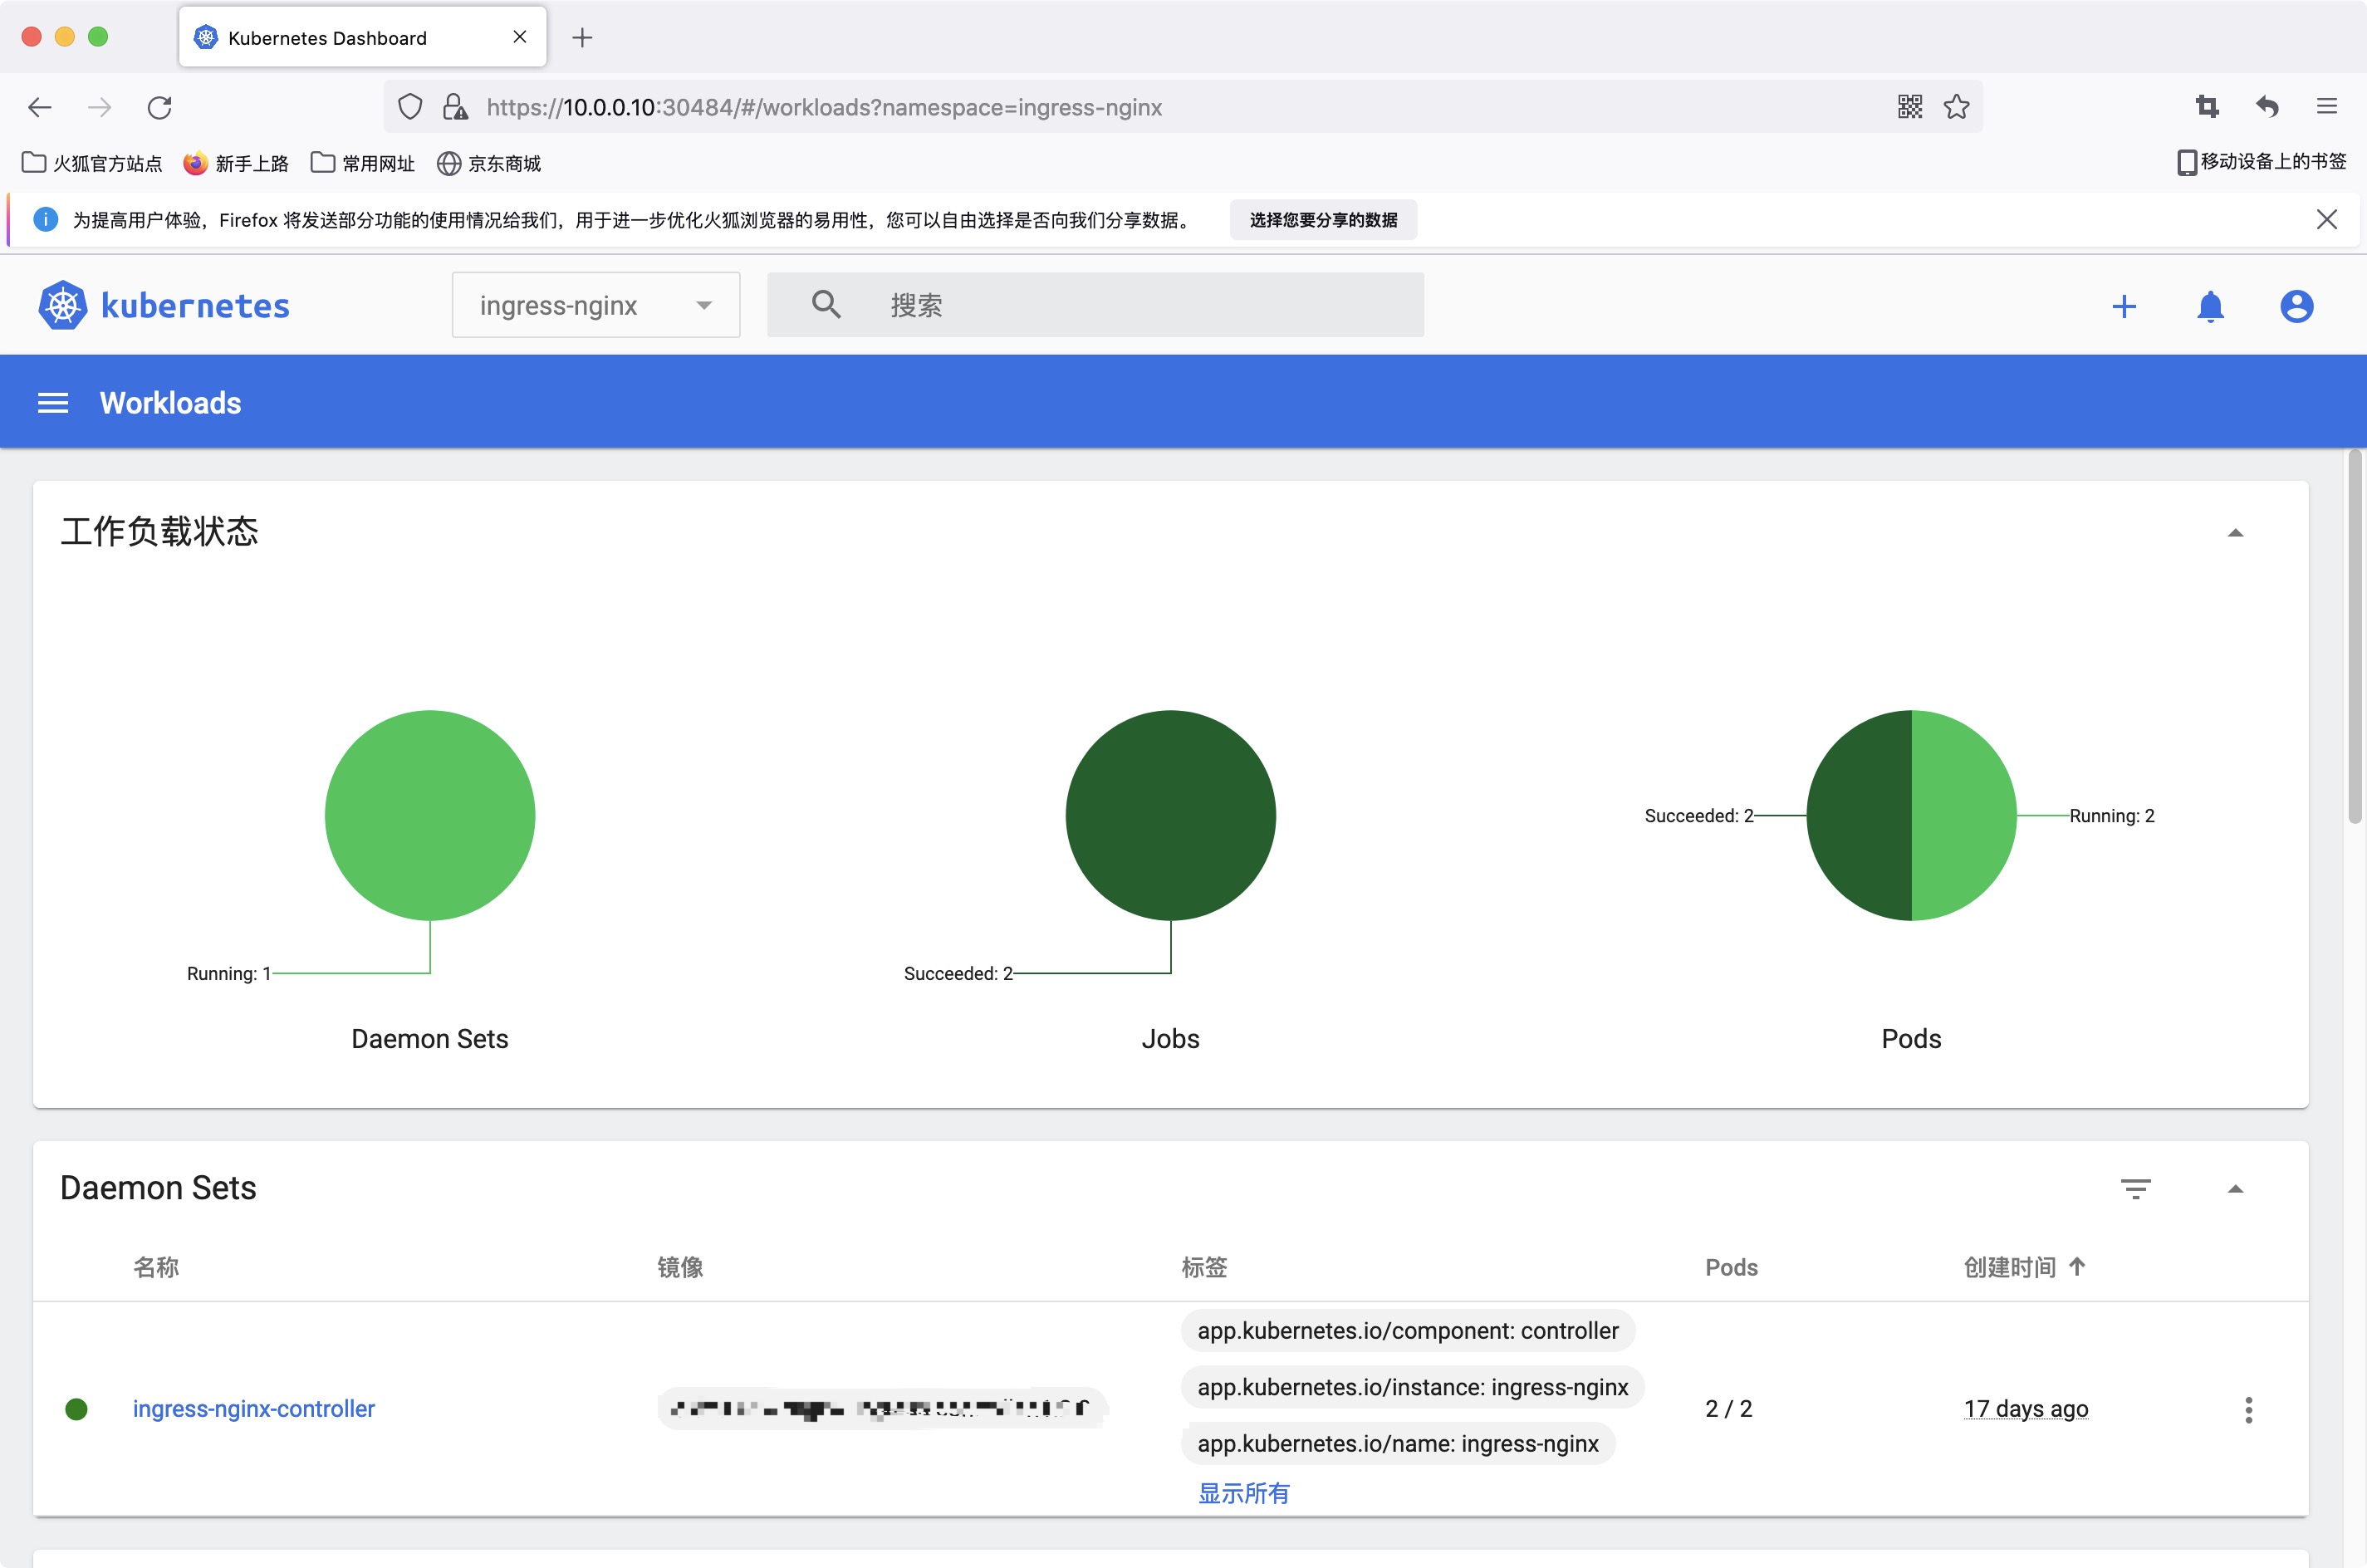Click the Pods column header

tap(1731, 1267)
